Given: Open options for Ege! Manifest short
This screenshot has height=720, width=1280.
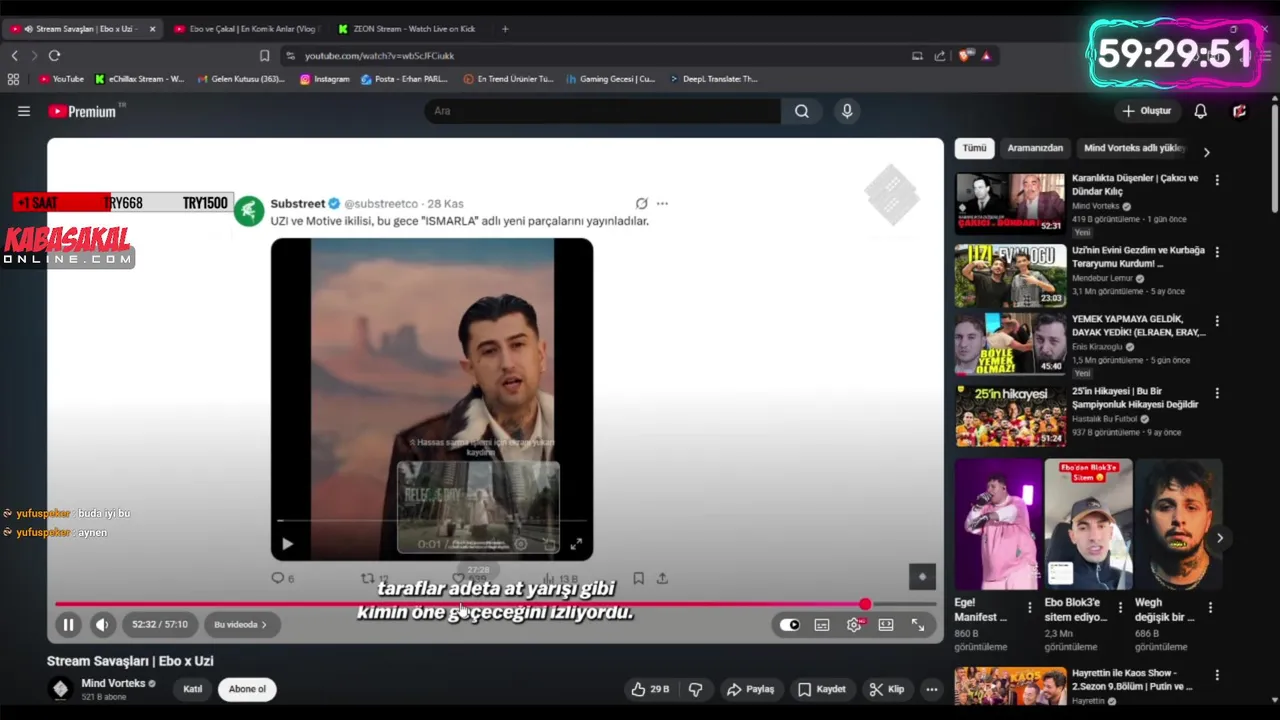Looking at the screenshot, I should (x=1030, y=607).
